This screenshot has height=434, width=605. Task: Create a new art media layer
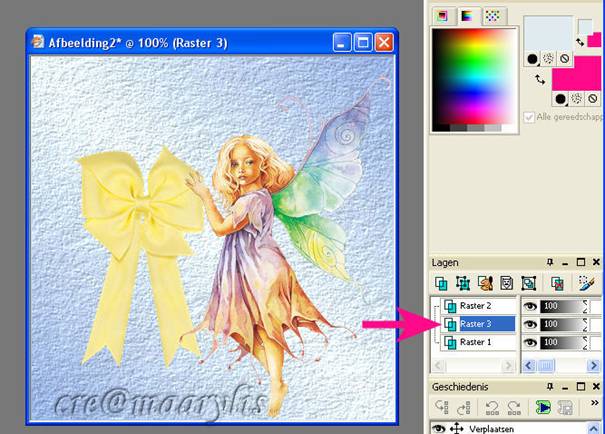click(x=485, y=284)
